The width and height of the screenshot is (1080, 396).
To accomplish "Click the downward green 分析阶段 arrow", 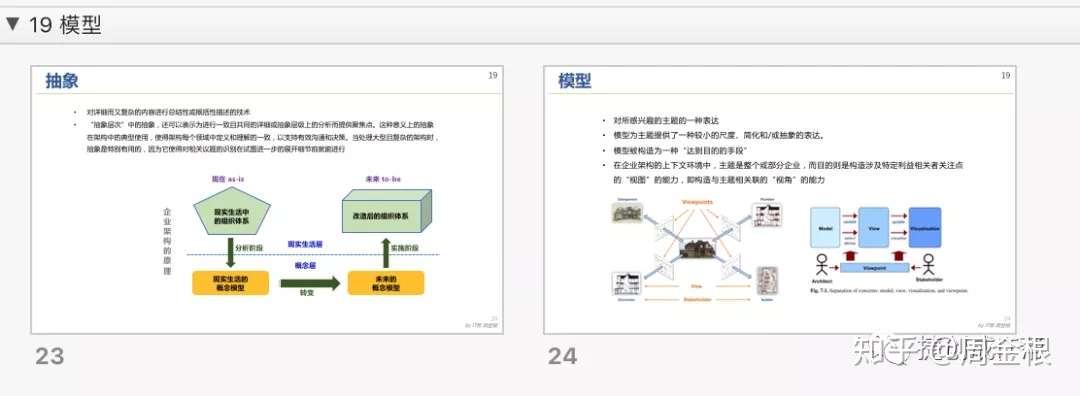I will pos(230,252).
